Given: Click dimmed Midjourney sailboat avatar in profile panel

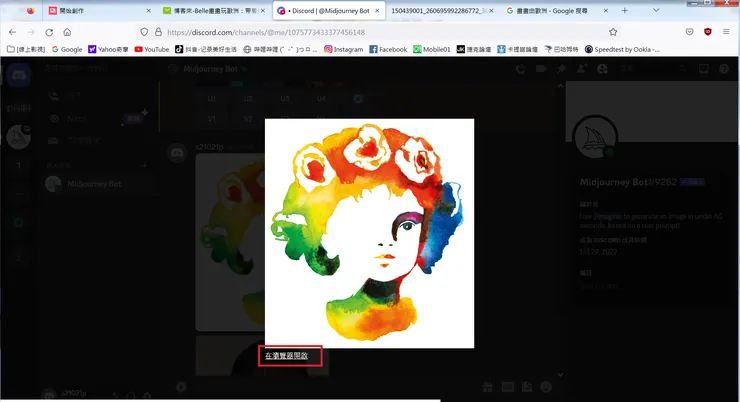Looking at the screenshot, I should 595,138.
